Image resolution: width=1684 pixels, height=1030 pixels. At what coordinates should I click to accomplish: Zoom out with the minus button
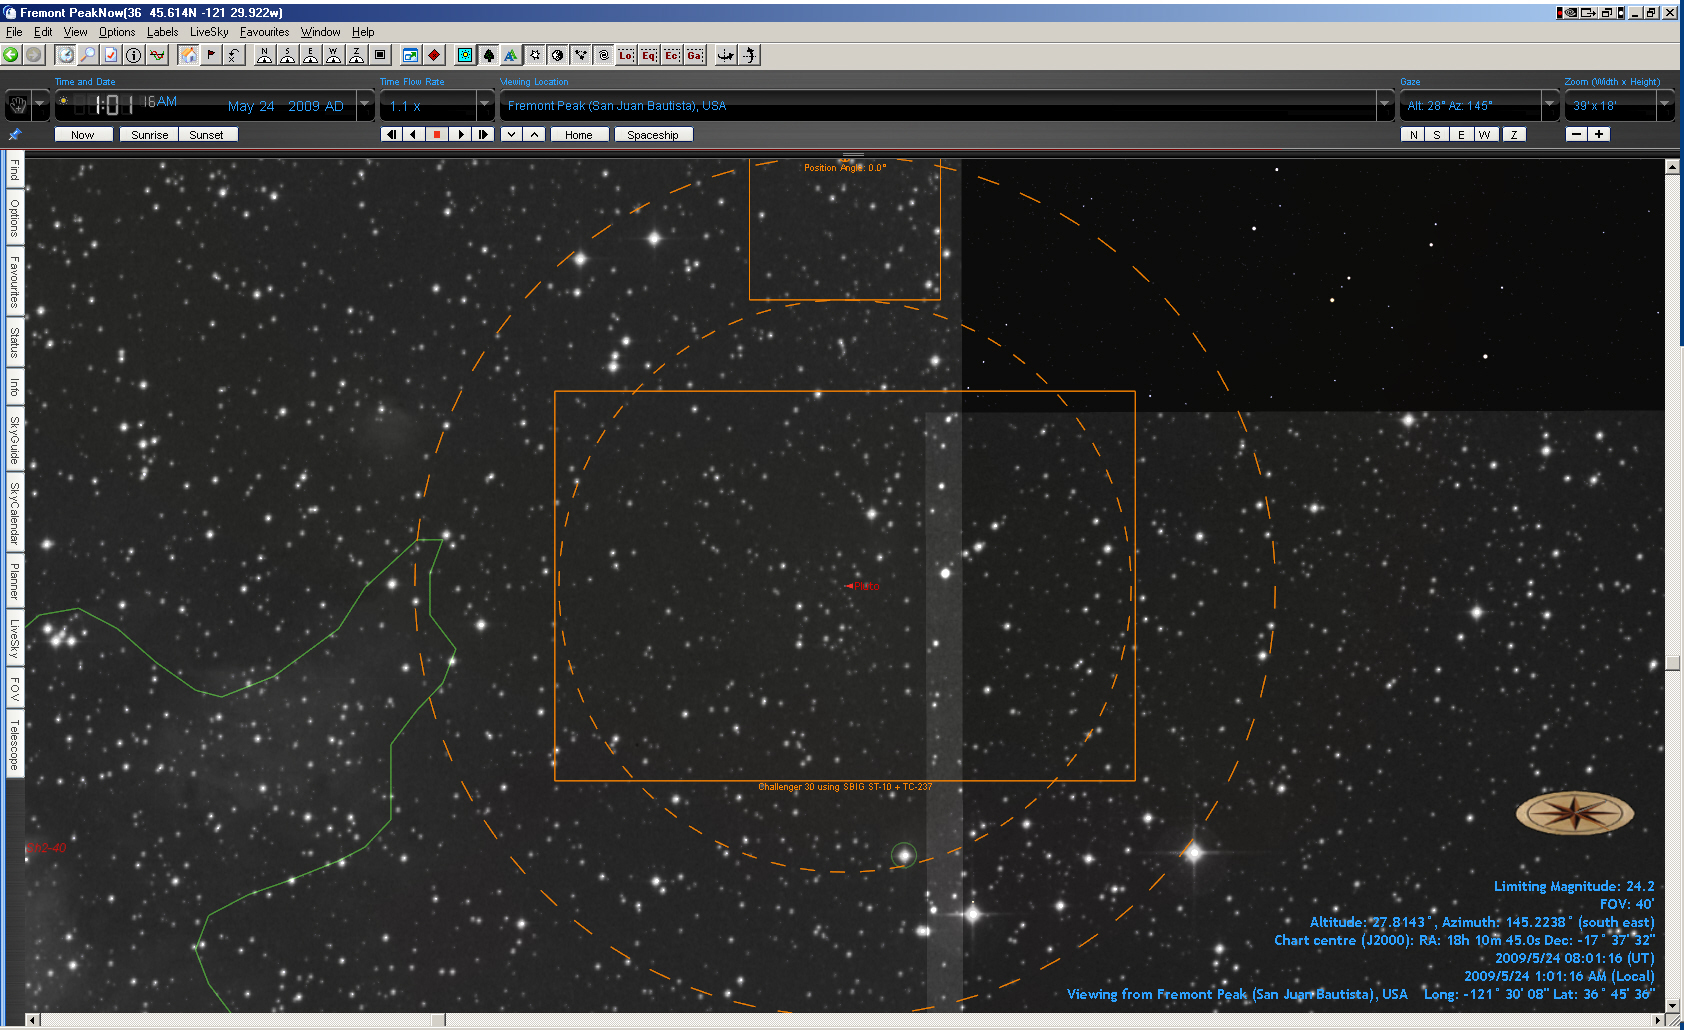click(1576, 134)
